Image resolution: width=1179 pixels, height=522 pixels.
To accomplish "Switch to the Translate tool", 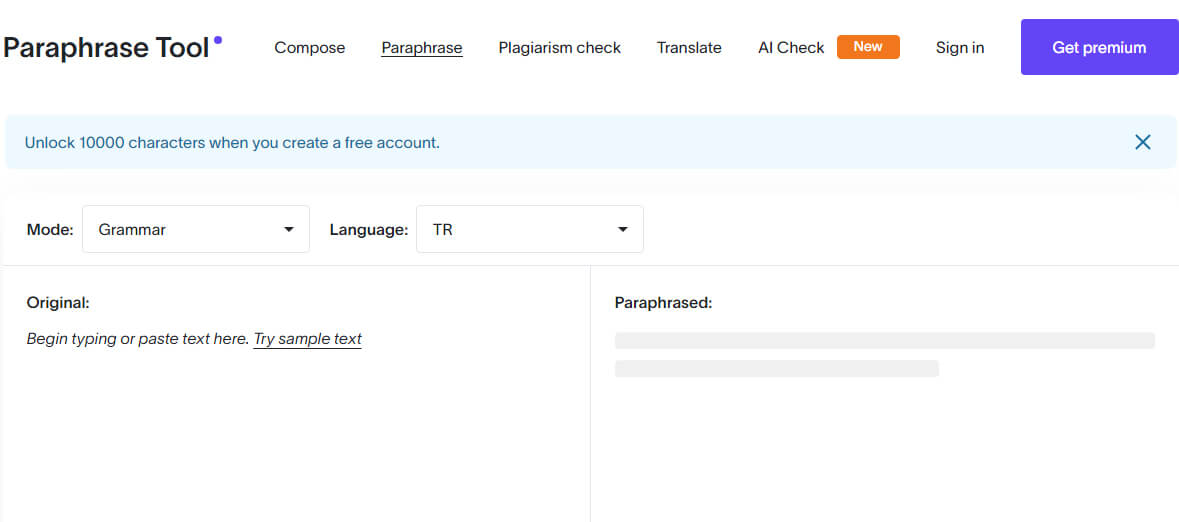I will coord(689,48).
